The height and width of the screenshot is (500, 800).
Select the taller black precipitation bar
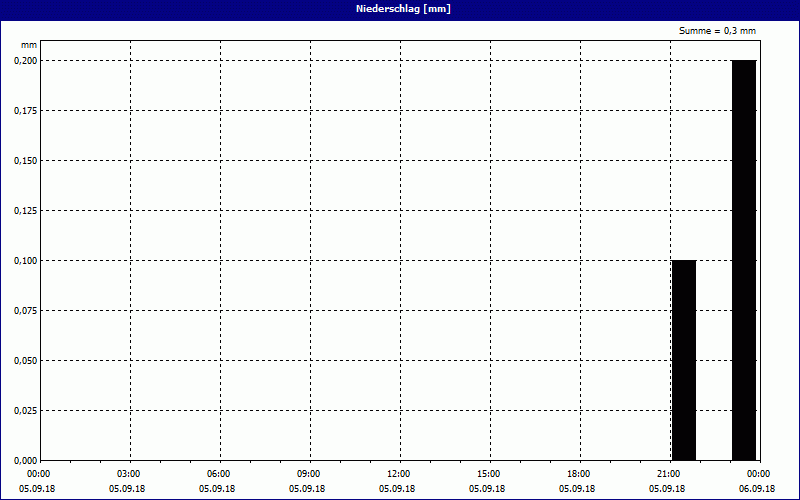point(743,260)
